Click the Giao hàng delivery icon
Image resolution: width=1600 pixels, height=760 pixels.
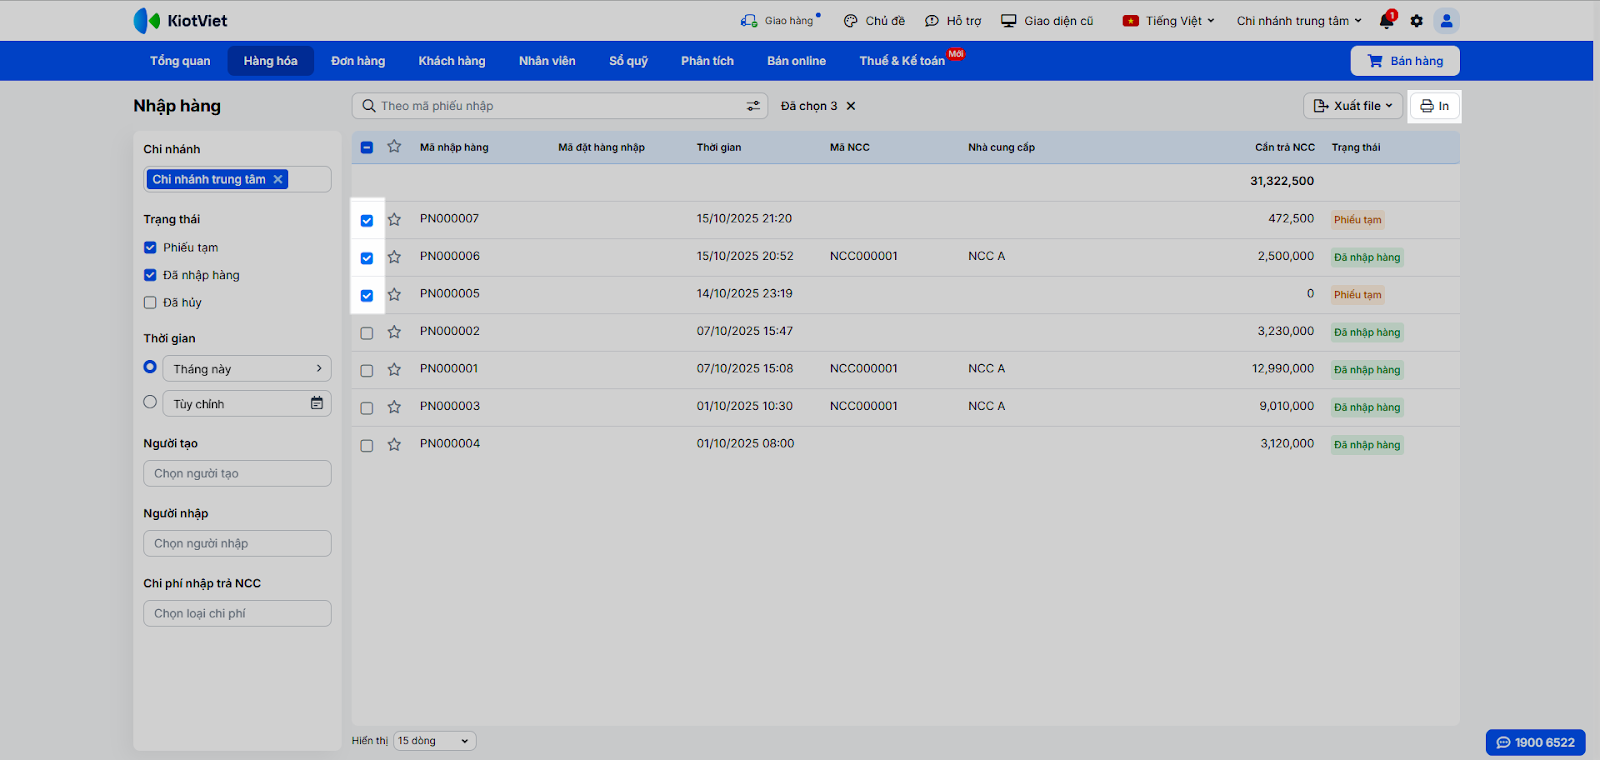(x=749, y=21)
